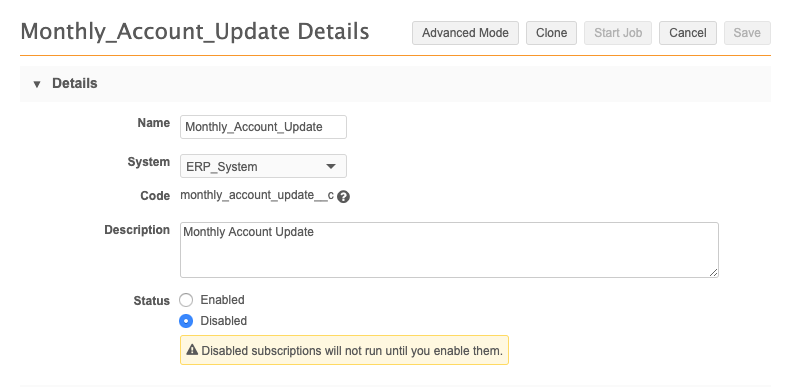
Task: Click into the Name input field
Action: [x=263, y=127]
